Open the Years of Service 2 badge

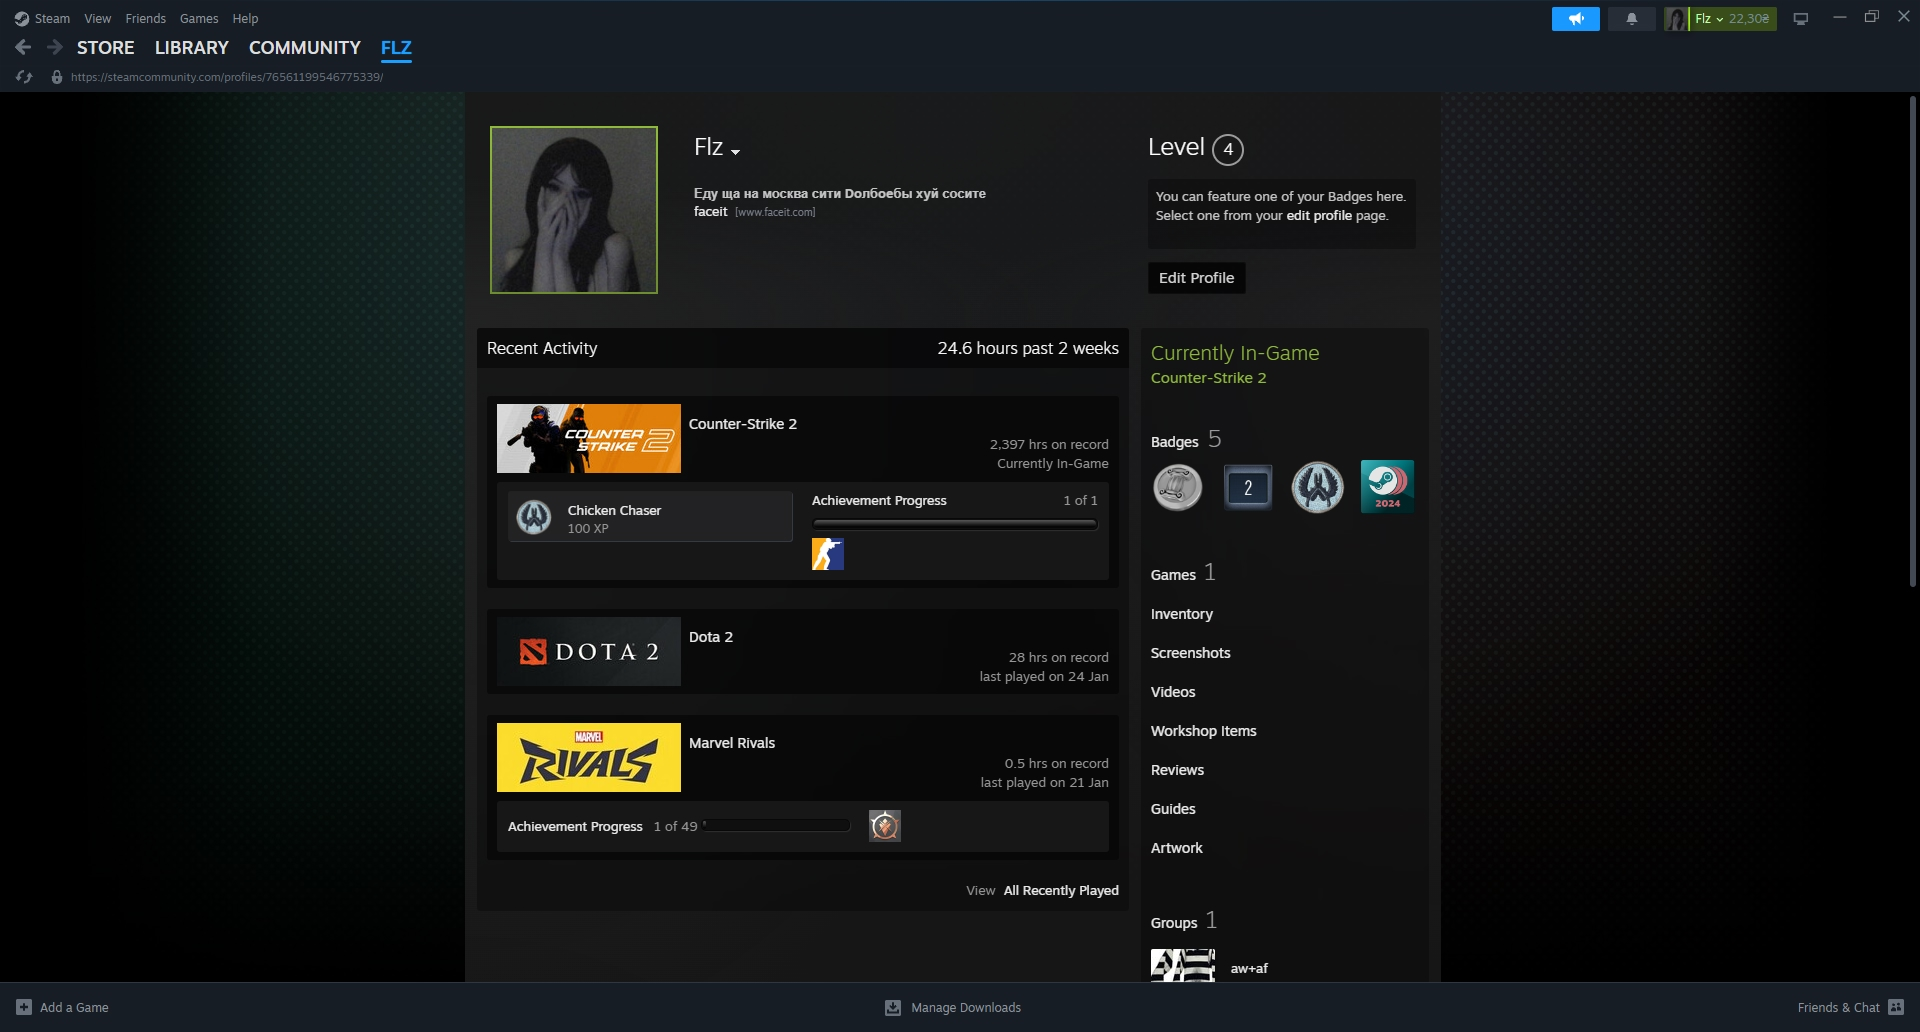(x=1247, y=487)
